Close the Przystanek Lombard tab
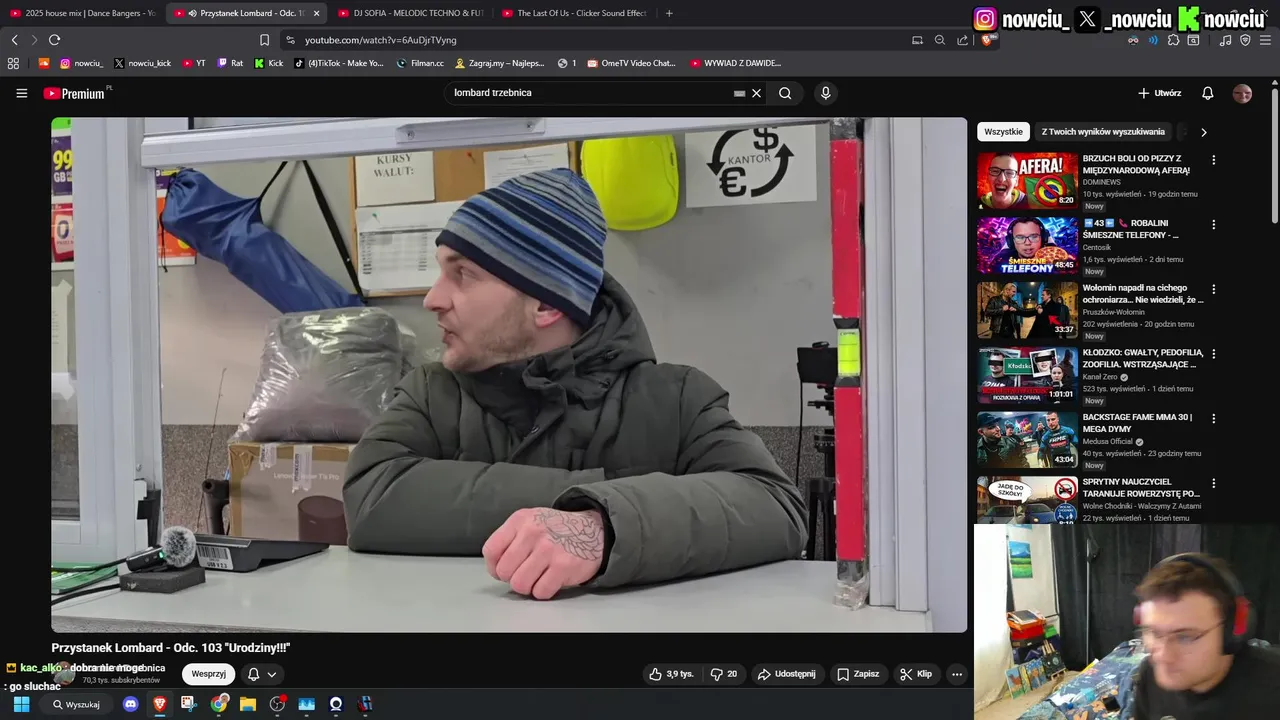 316,13
